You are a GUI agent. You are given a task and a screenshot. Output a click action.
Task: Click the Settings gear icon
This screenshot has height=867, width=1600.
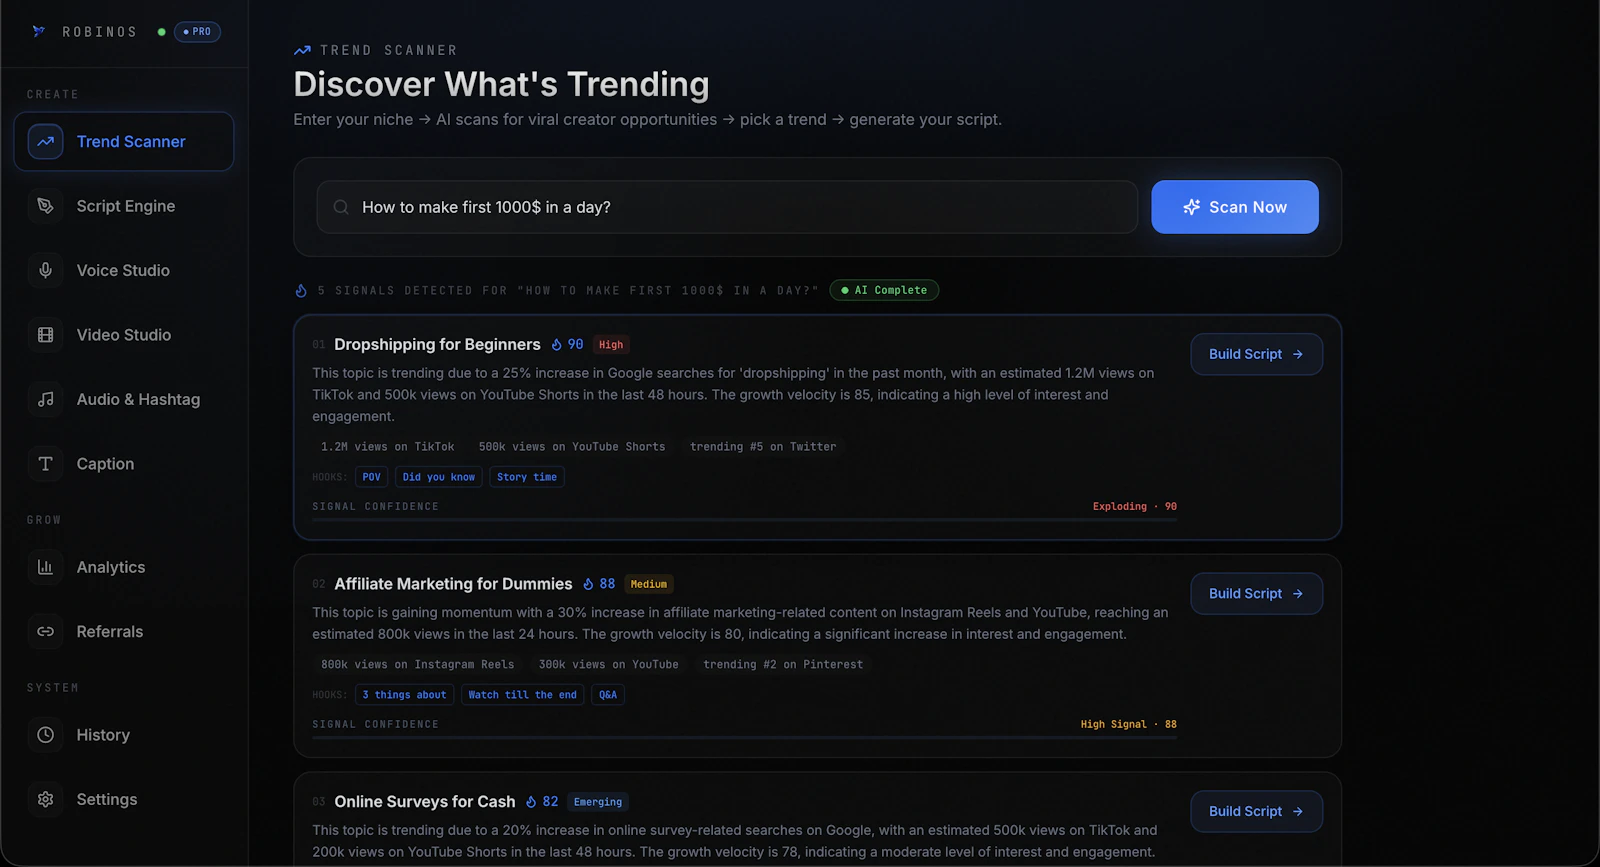(x=46, y=800)
